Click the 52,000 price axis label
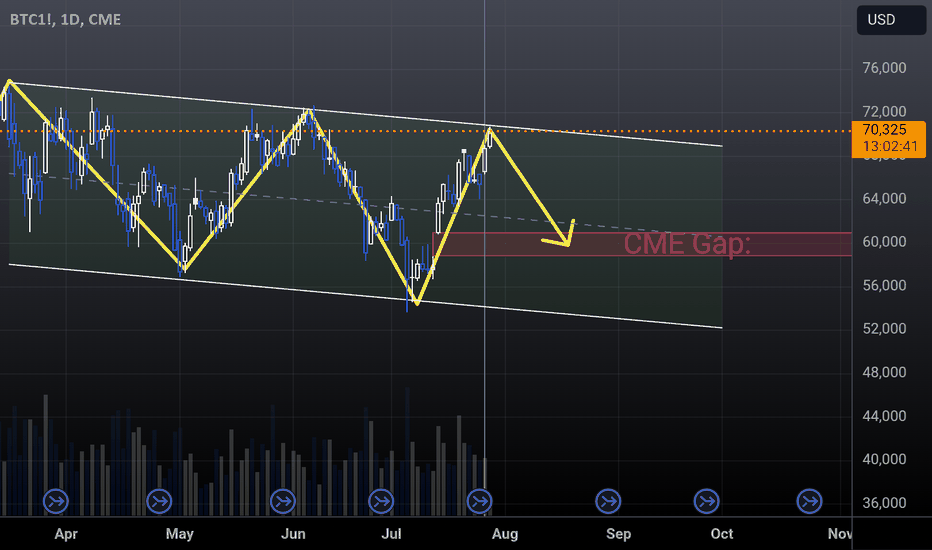This screenshot has width=932, height=550. coord(884,329)
